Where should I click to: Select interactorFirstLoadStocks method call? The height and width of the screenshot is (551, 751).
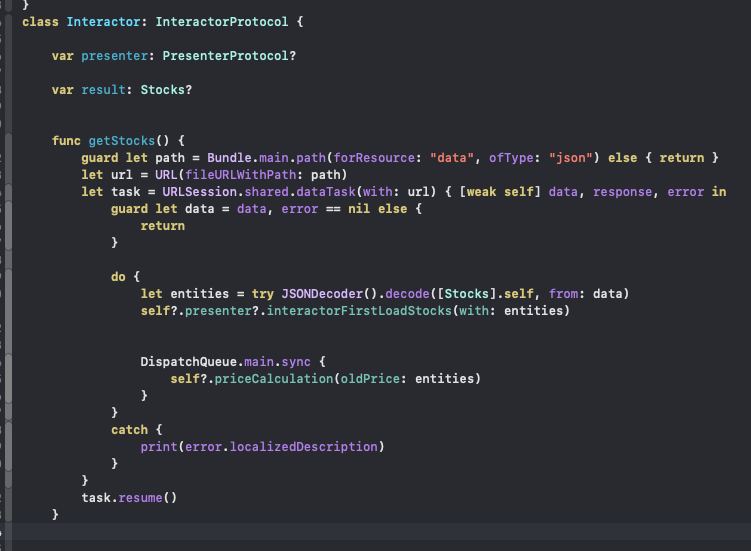pos(359,311)
